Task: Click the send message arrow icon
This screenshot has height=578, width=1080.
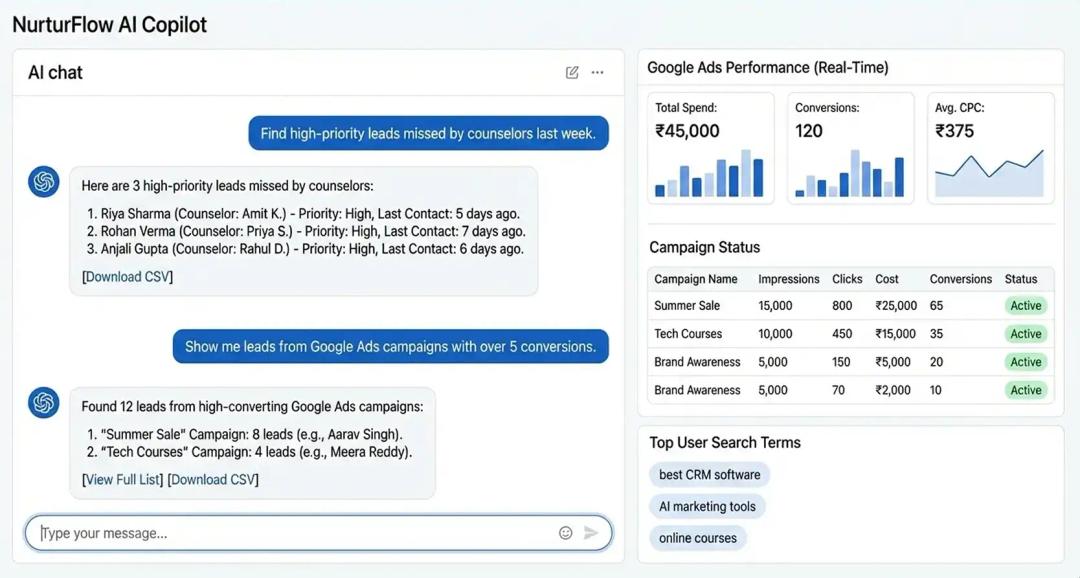Action: click(x=592, y=532)
